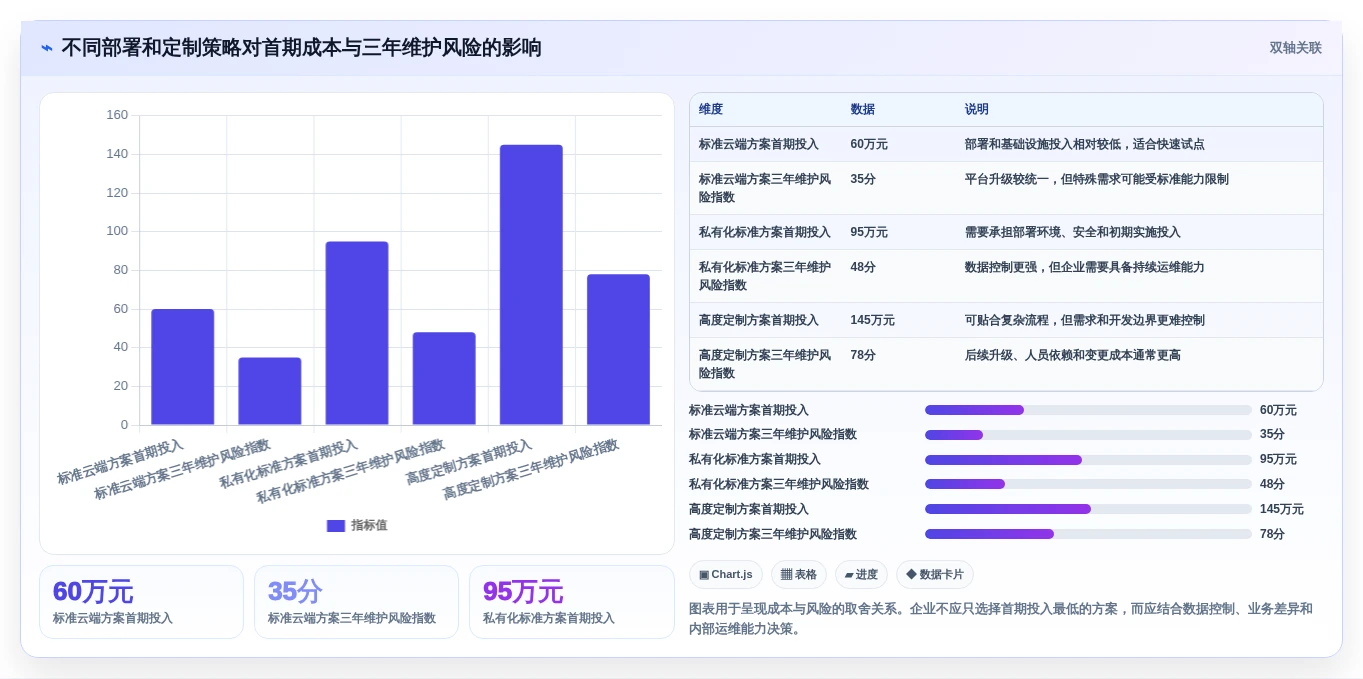This screenshot has width=1363, height=679.
Task: Click table cell 78分
Action: (863, 355)
